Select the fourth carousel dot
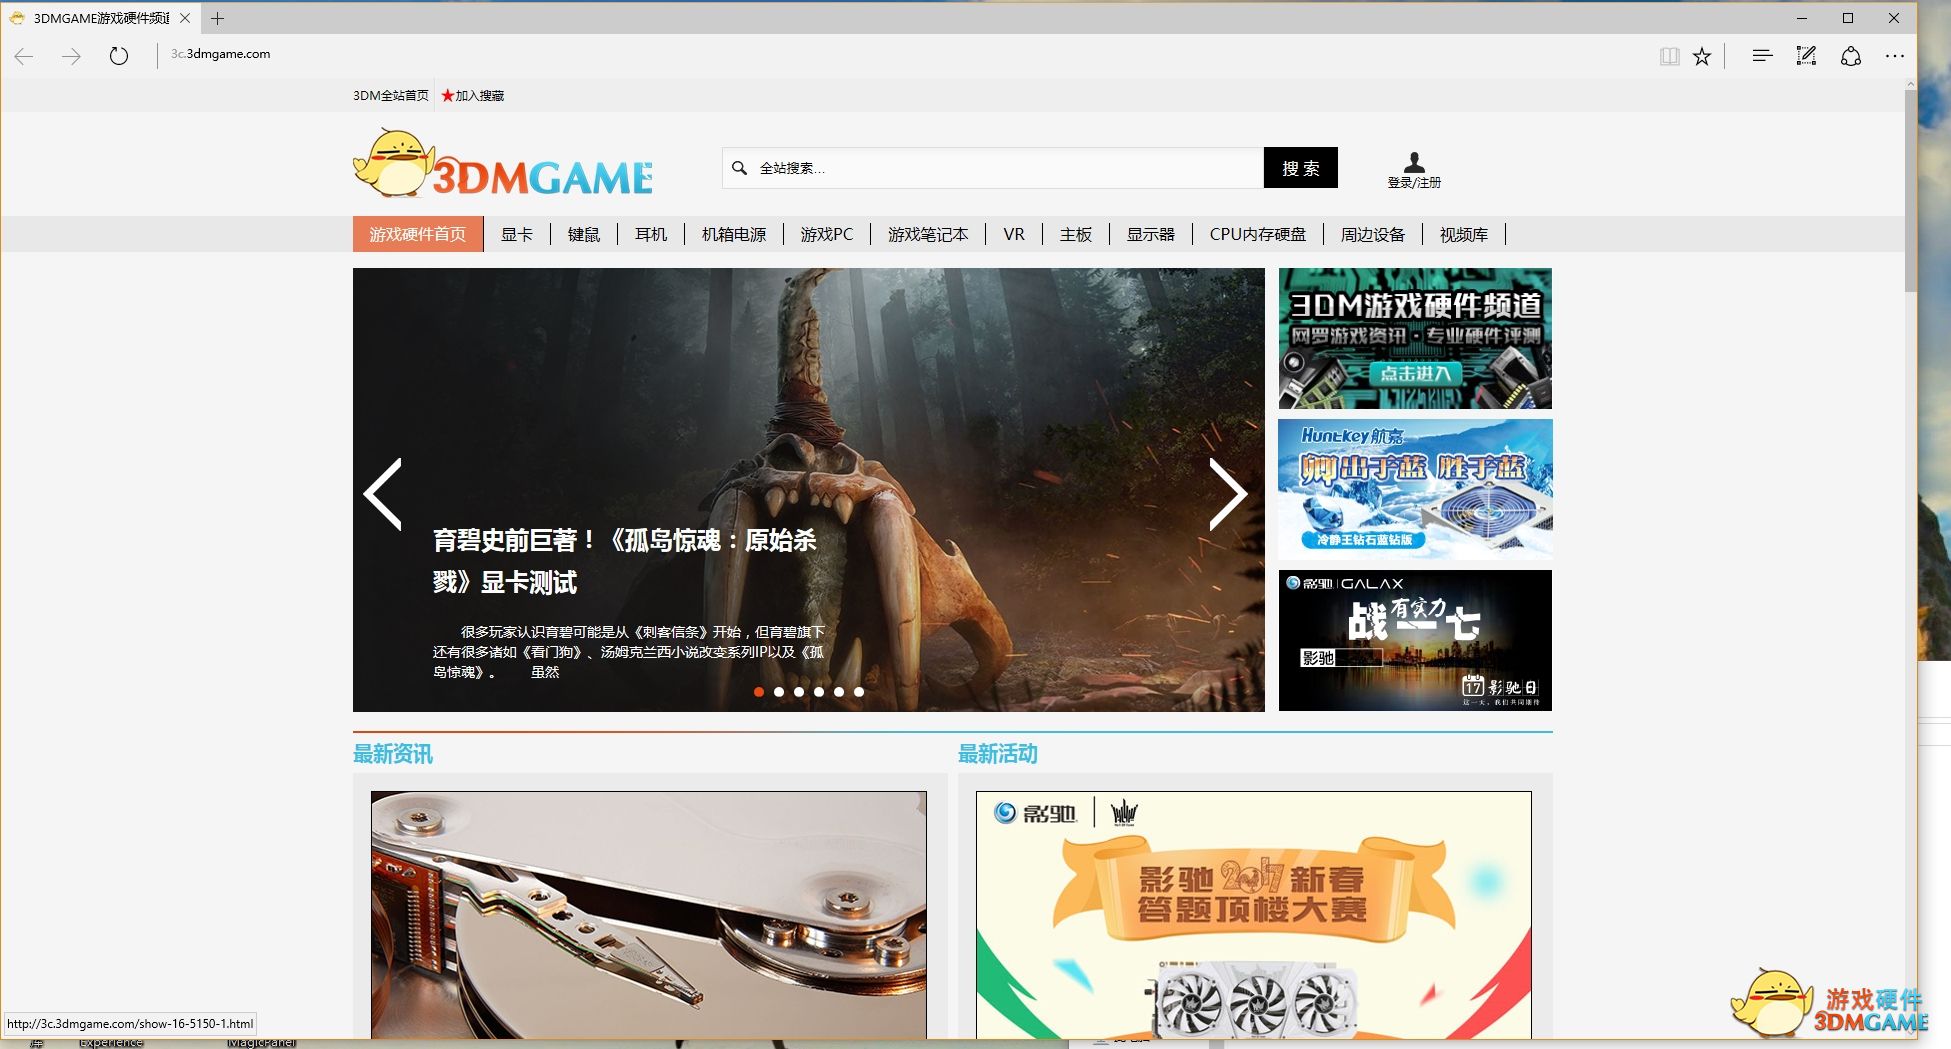This screenshot has width=1951, height=1049. tap(819, 692)
